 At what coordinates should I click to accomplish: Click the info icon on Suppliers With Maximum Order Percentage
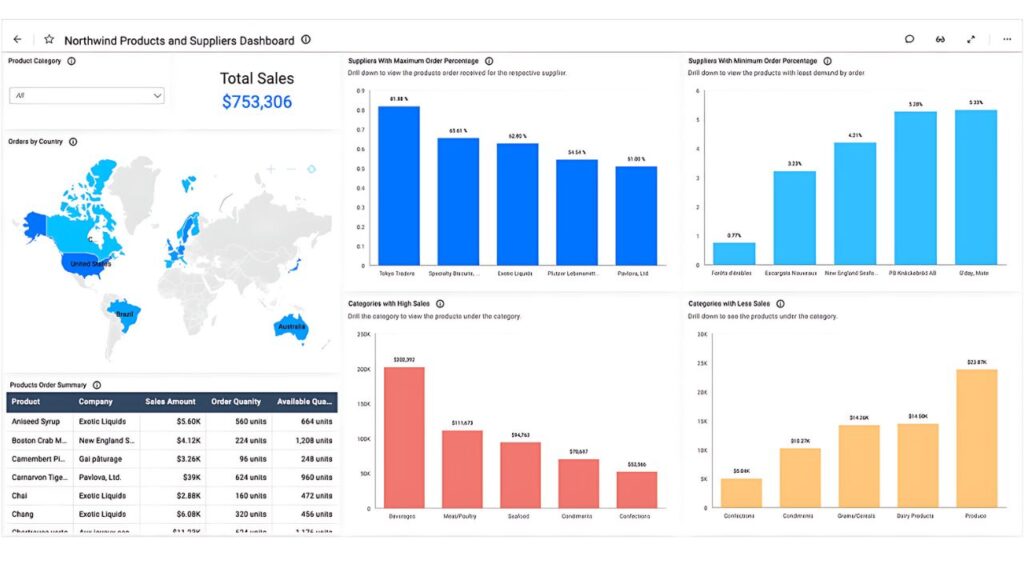tap(488, 60)
